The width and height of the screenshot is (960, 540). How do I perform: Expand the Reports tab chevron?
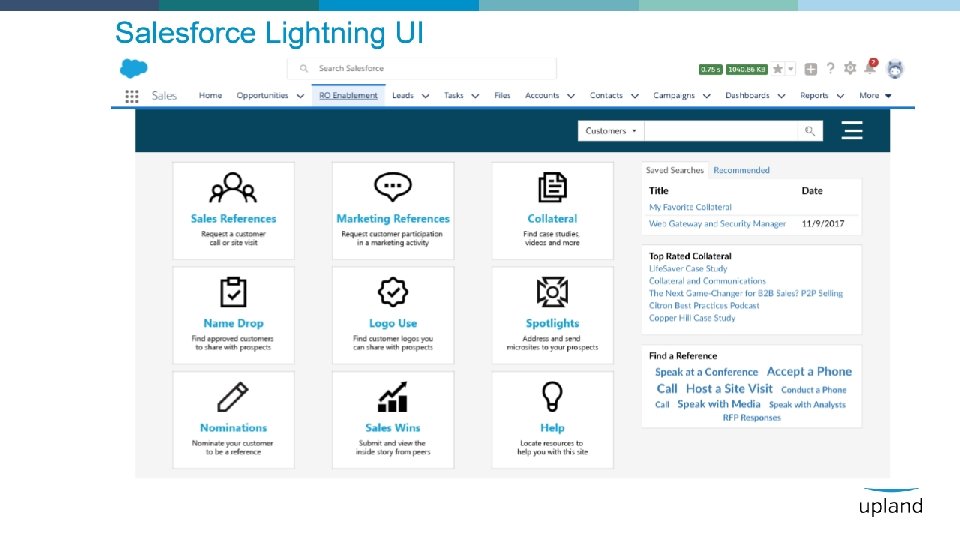(840, 96)
